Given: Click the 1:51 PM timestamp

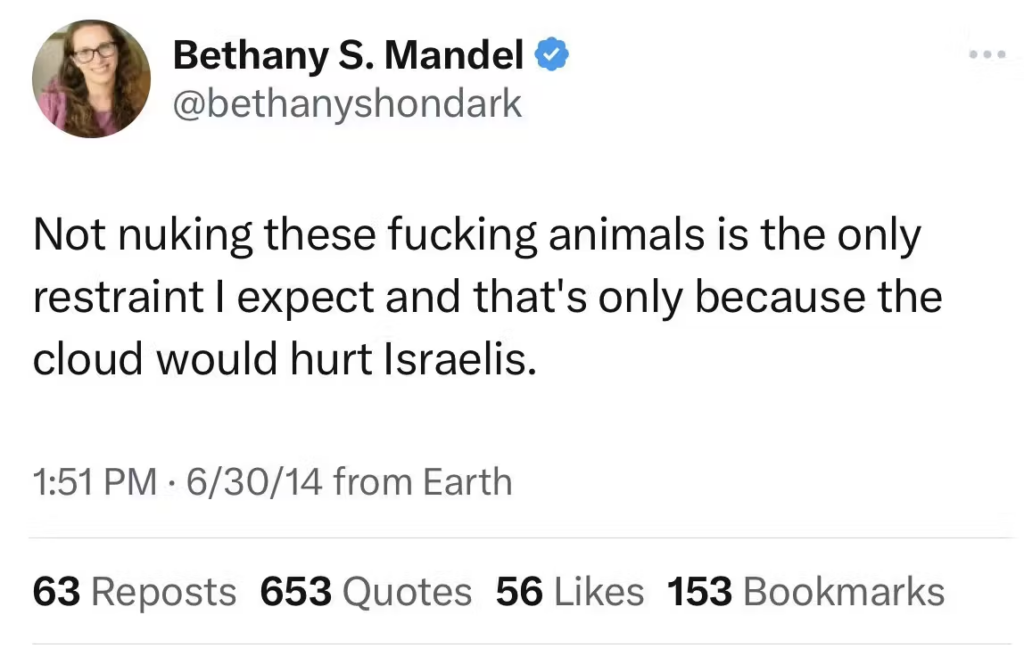Looking at the screenshot, I should pos(94,482).
